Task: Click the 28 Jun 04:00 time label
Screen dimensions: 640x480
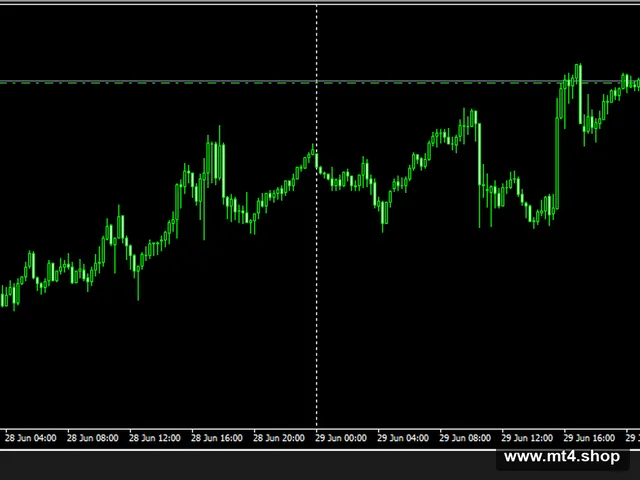Action: 31,438
